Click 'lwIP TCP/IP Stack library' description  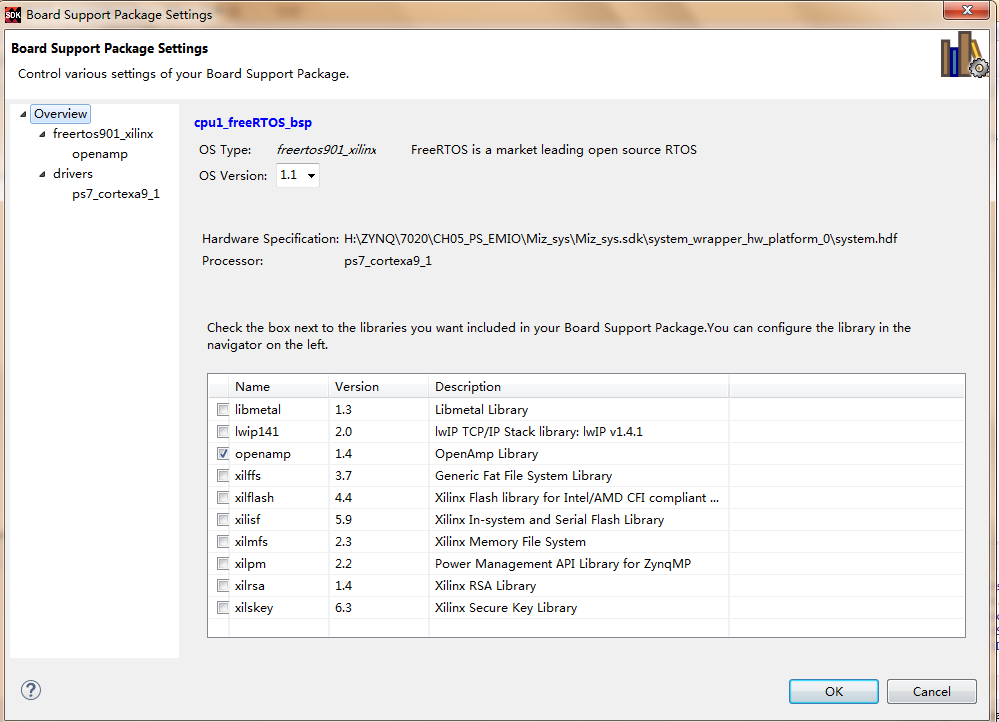tap(538, 431)
